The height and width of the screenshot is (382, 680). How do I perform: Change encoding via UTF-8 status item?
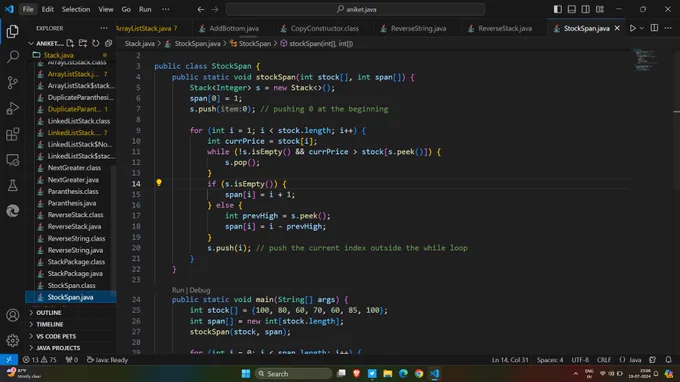(580, 359)
